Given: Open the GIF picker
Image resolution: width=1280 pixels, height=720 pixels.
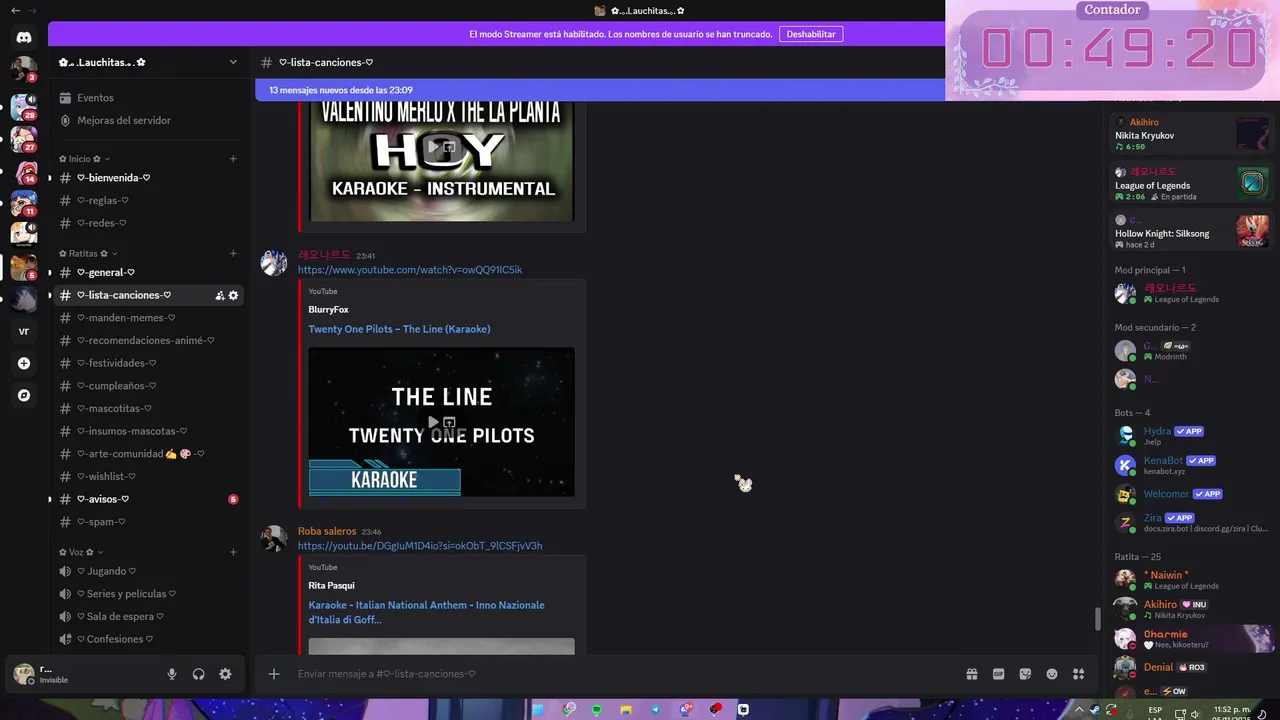Looking at the screenshot, I should coord(998,674).
